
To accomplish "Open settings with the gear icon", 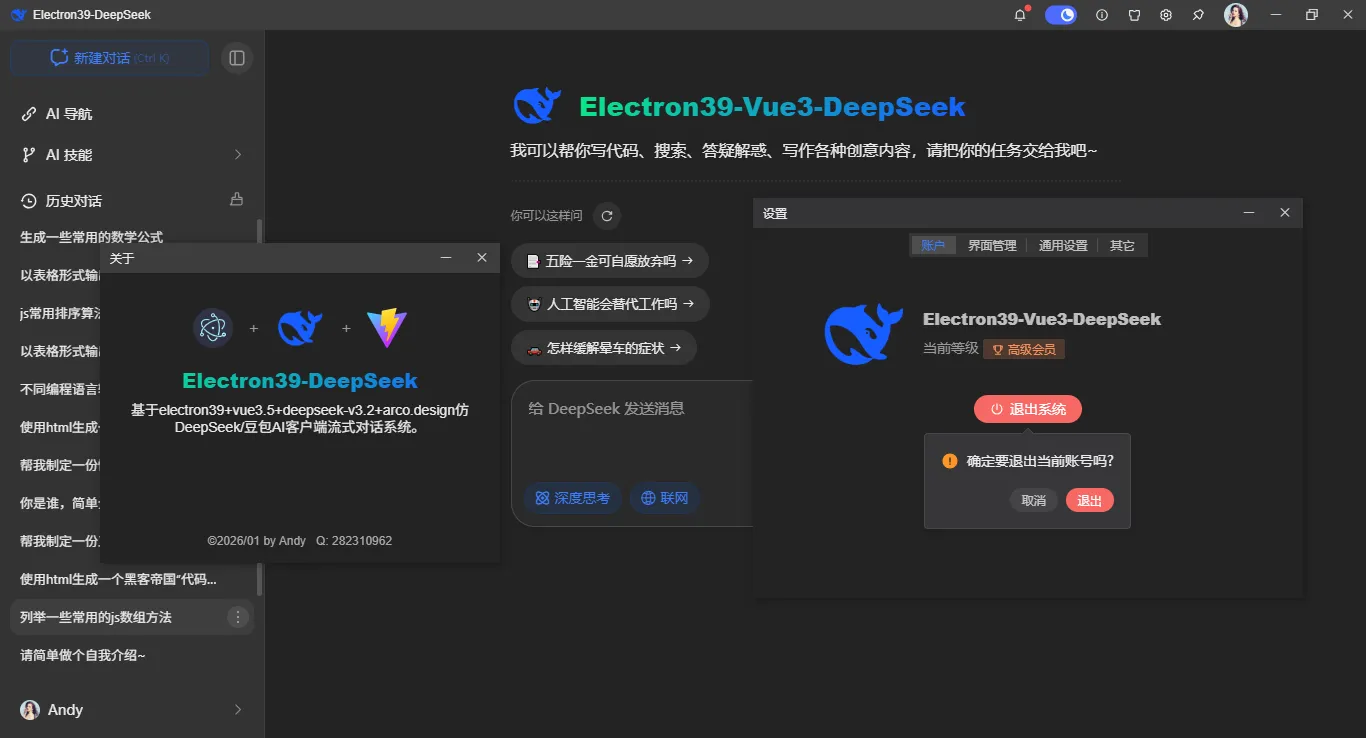I will (x=1165, y=15).
